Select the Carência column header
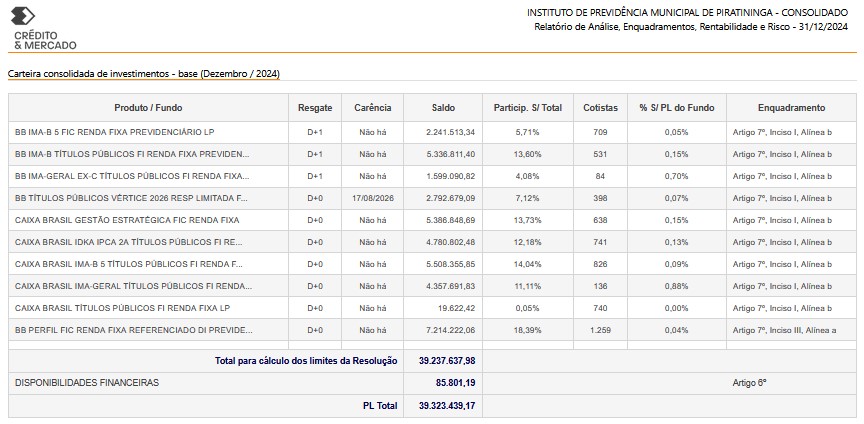The height and width of the screenshot is (424, 864). 372,108
